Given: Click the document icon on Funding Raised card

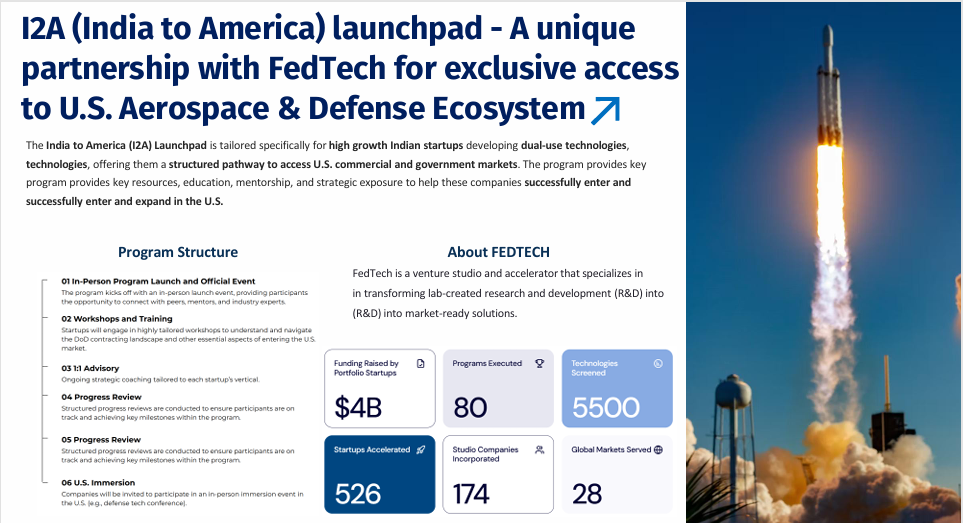Looking at the screenshot, I should 421,363.
